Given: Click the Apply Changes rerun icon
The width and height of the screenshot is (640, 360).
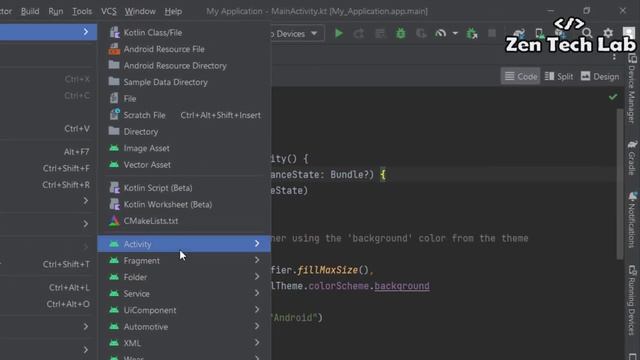Looking at the screenshot, I should click(x=359, y=33).
